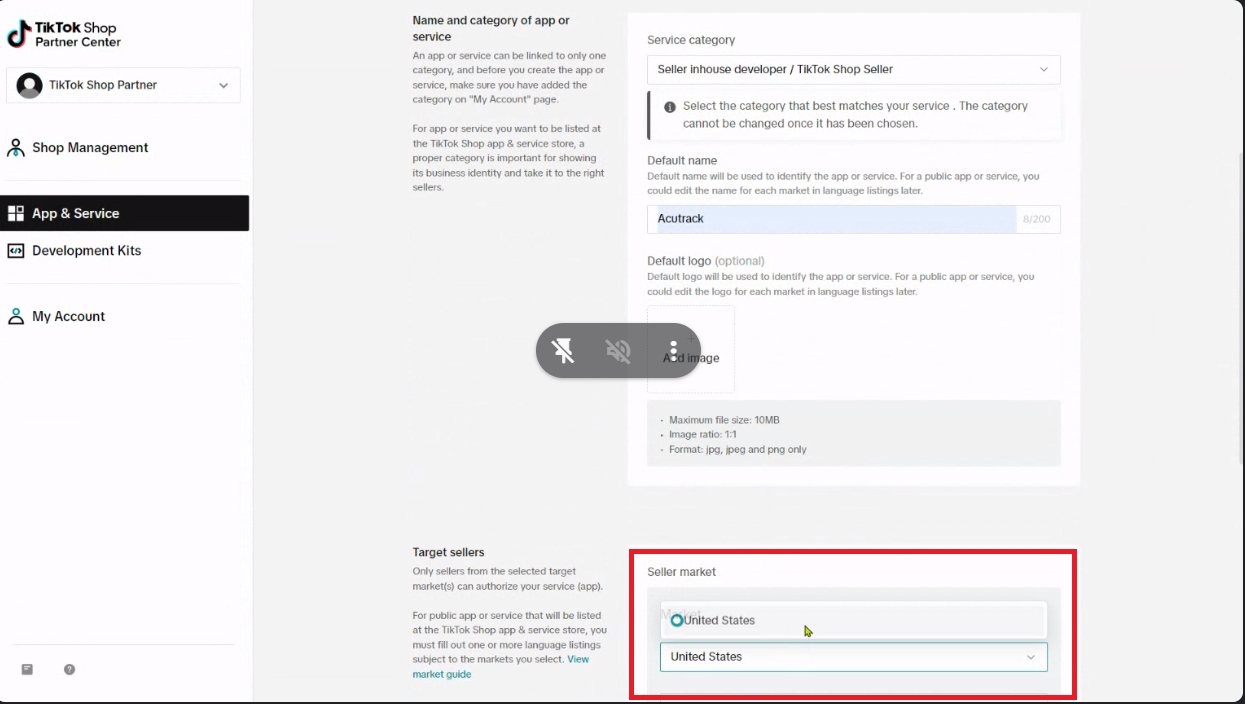This screenshot has height=704, width=1245.
Task: Open the help question mark icon
Action: pos(70,669)
